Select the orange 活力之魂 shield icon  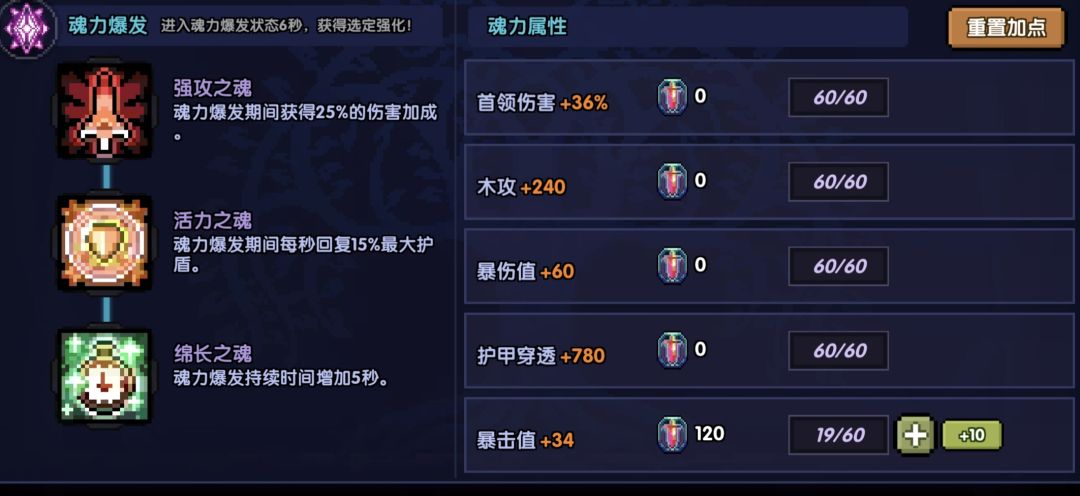104,243
